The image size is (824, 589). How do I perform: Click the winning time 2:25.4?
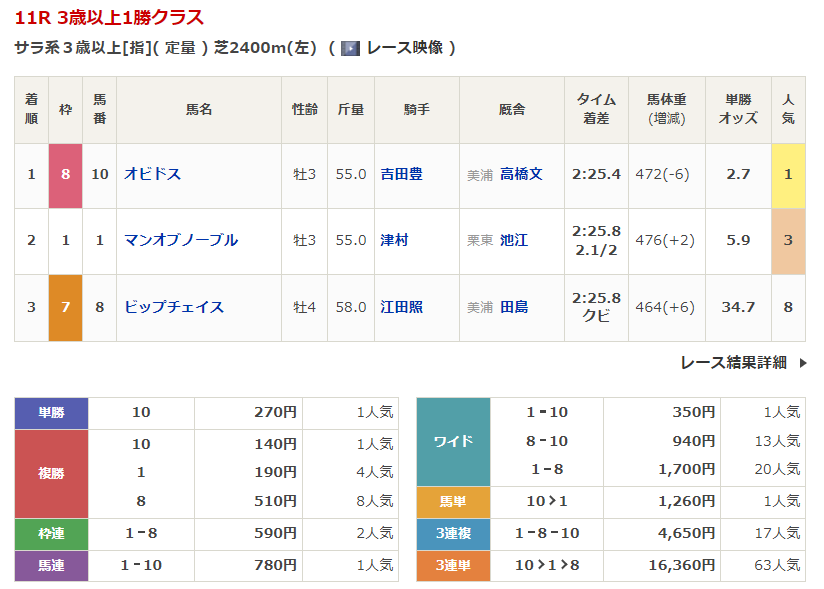tap(596, 174)
